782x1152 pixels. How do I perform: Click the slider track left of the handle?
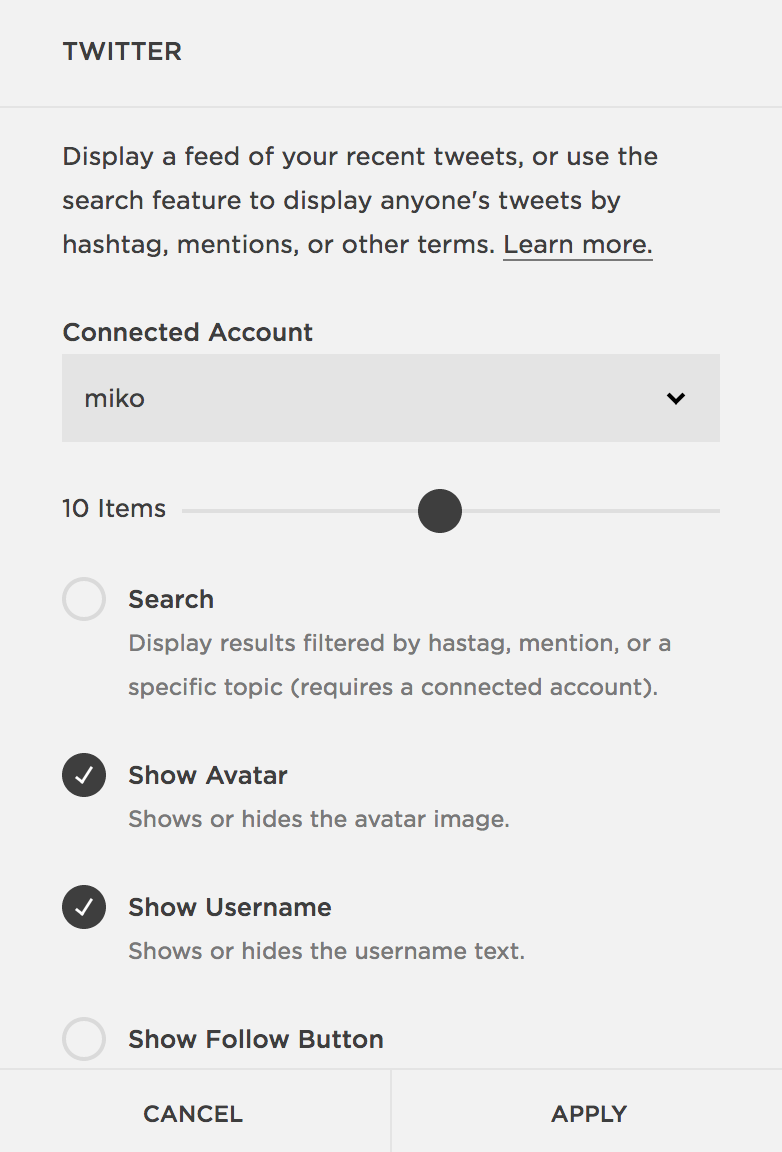[300, 511]
